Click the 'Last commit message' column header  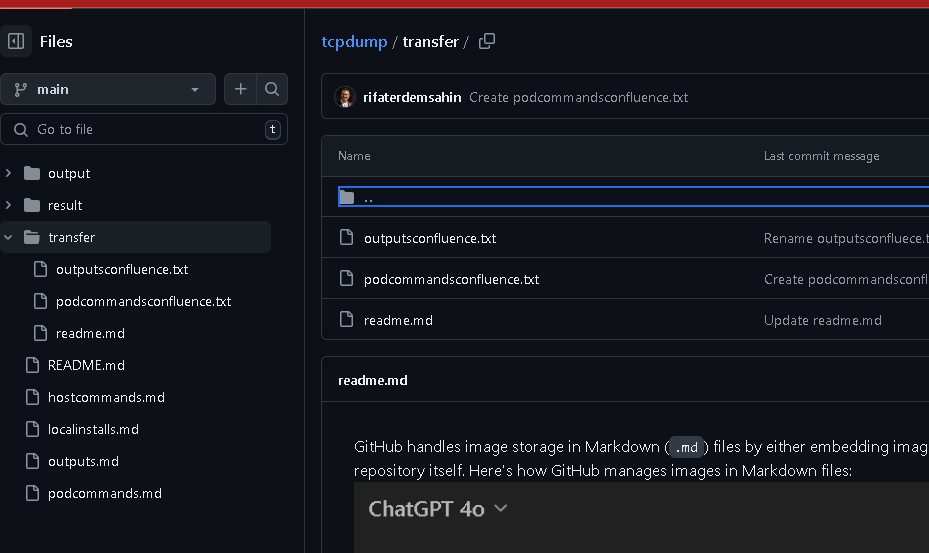click(821, 156)
